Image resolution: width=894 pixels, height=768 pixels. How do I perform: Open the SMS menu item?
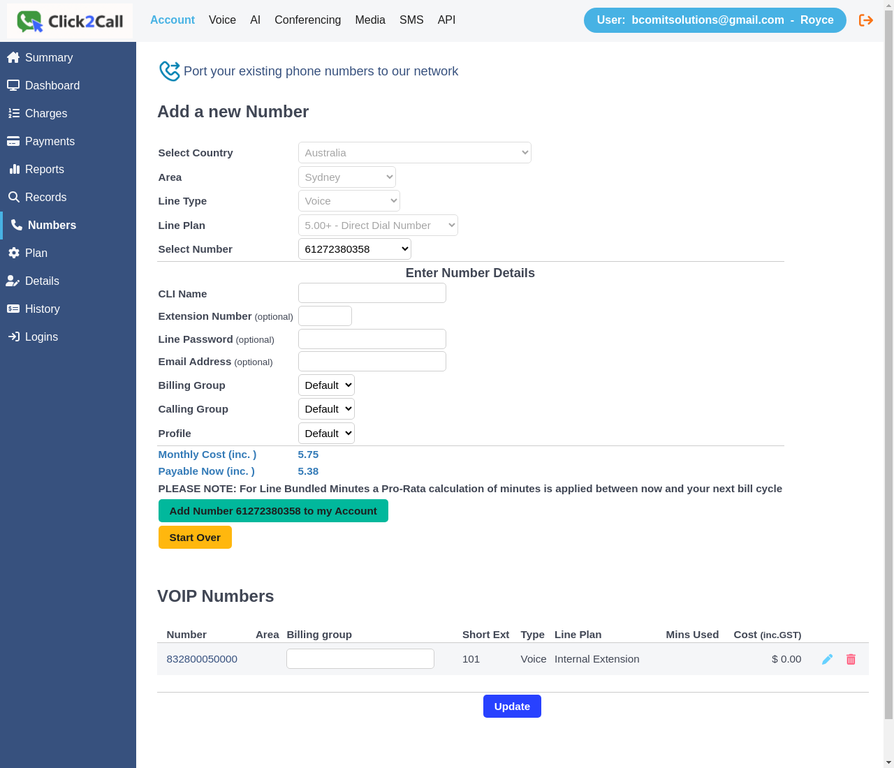point(411,19)
